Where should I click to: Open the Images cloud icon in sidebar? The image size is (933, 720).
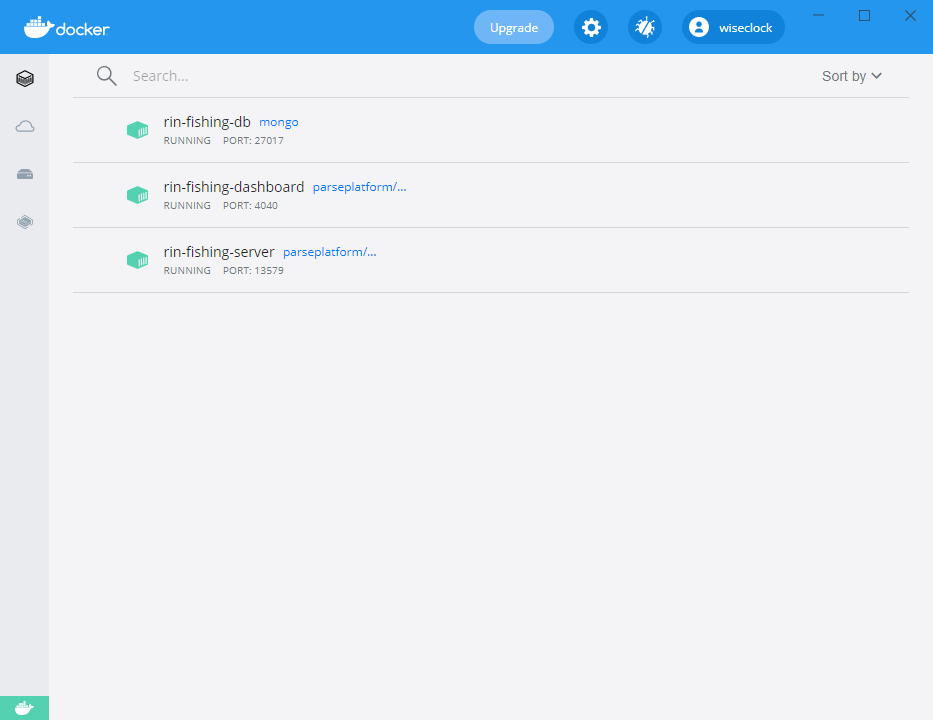pyautogui.click(x=25, y=126)
